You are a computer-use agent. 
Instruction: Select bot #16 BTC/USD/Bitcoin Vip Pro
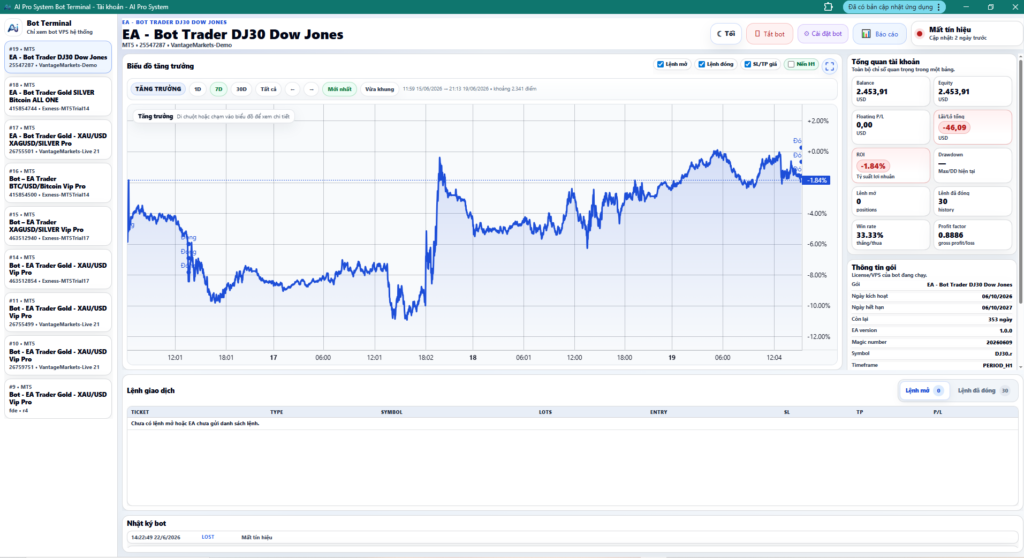(58, 183)
